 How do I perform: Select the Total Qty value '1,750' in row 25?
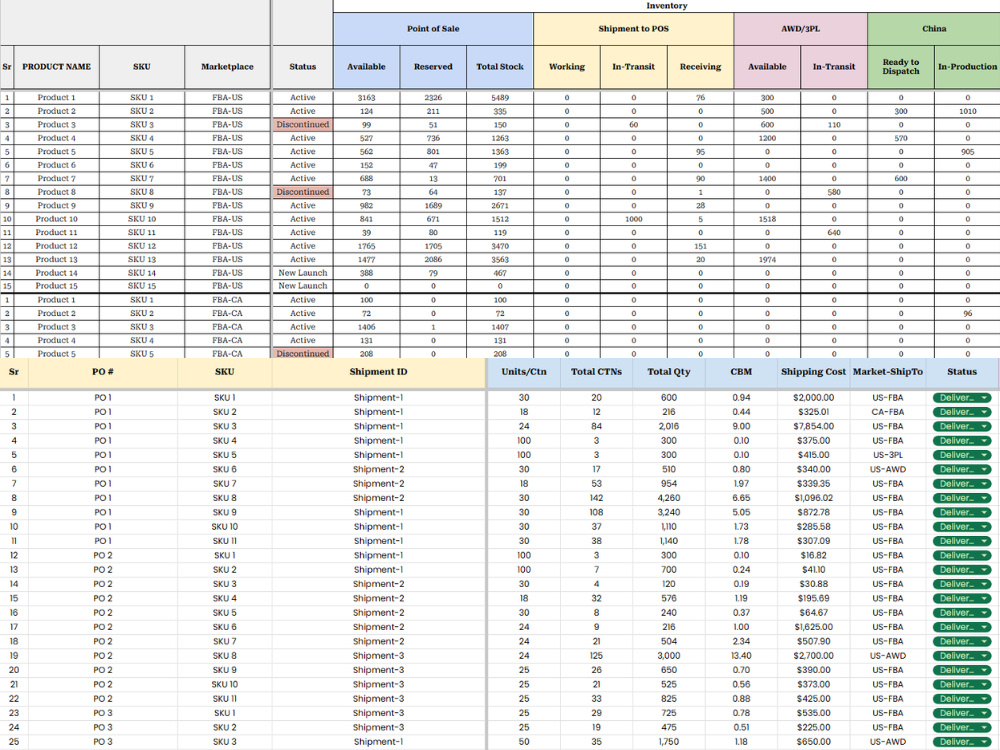[x=669, y=742]
